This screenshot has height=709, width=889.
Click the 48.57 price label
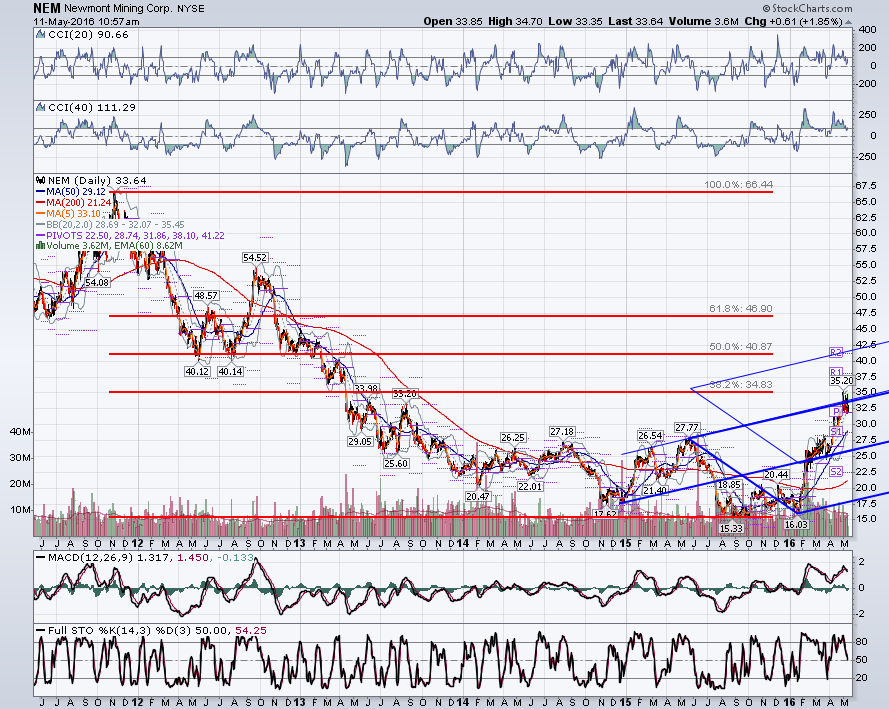206,296
